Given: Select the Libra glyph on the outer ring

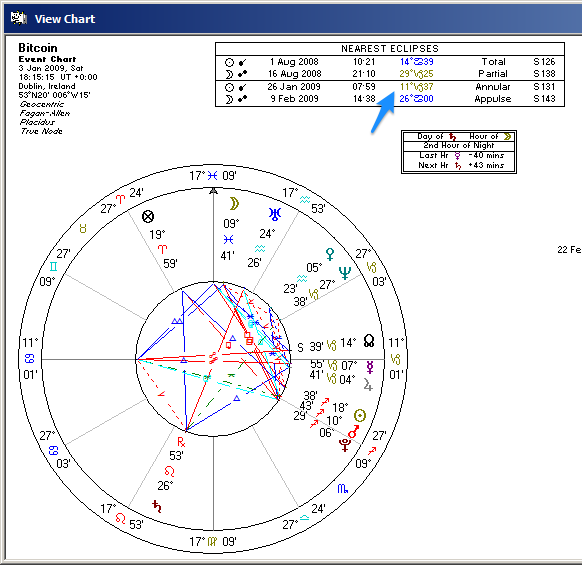Looking at the screenshot, I should [x=304, y=517].
